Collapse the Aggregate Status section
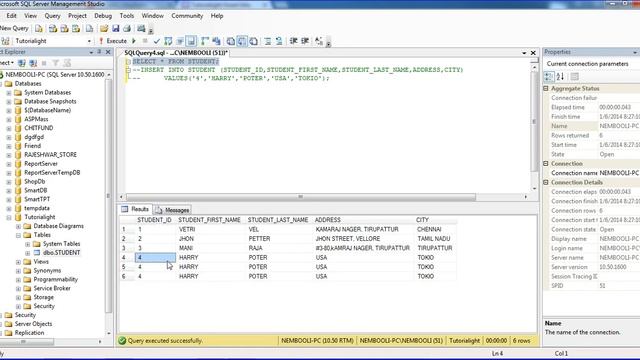640x360 pixels. (x=546, y=88)
